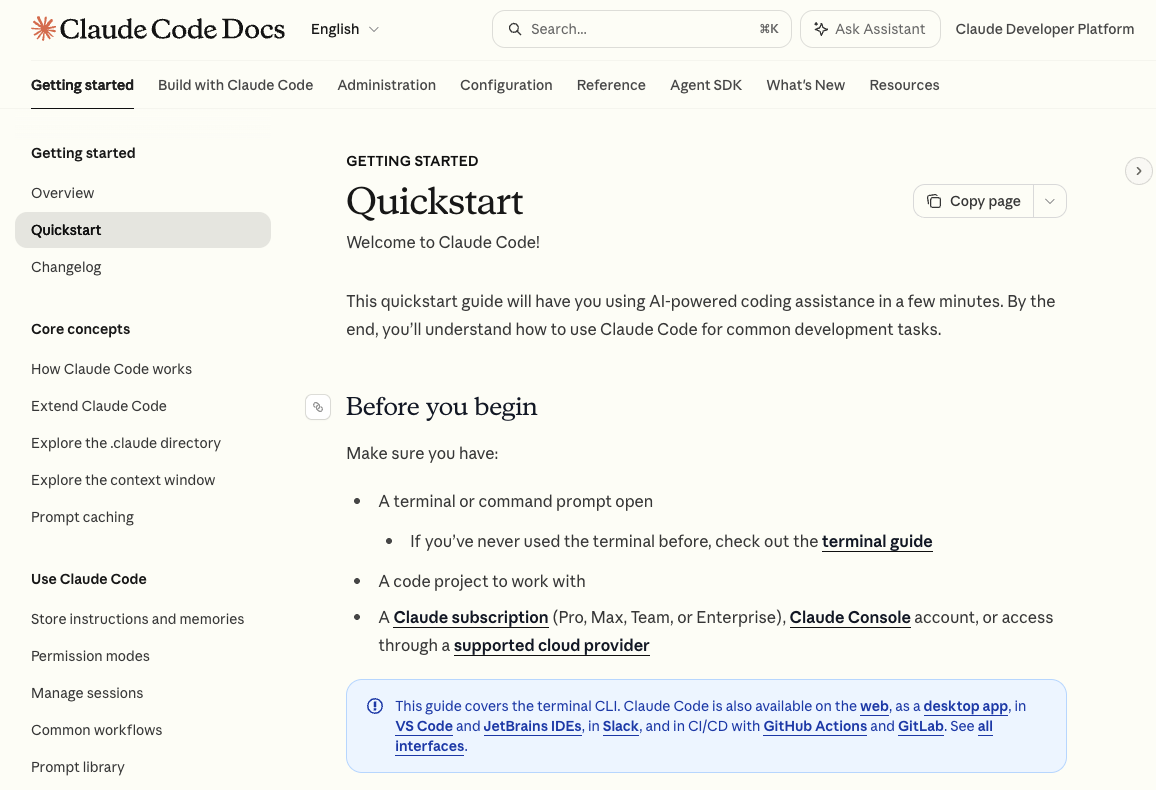Go to the Configuration tab
Screen dimensions: 1156x790
coord(506,85)
